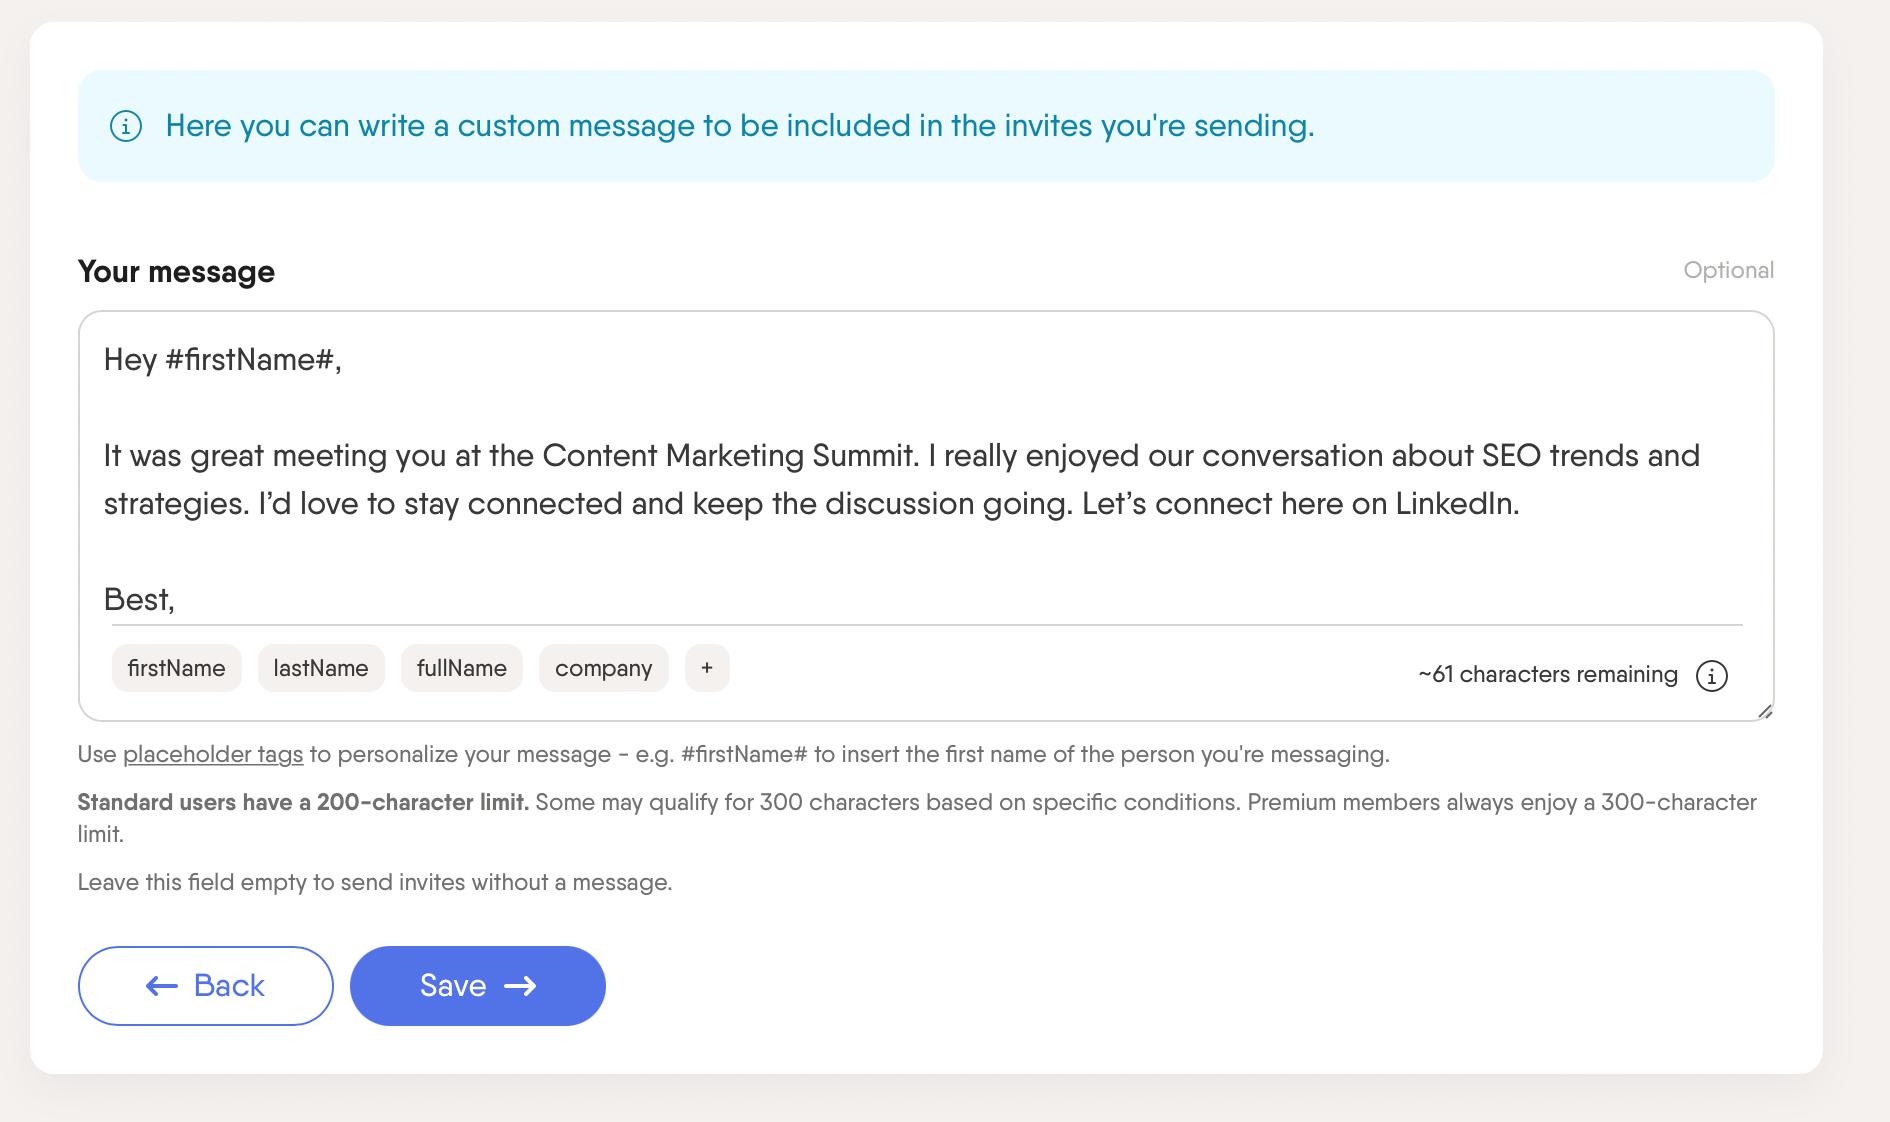Click the text area resize handle

click(x=1765, y=711)
